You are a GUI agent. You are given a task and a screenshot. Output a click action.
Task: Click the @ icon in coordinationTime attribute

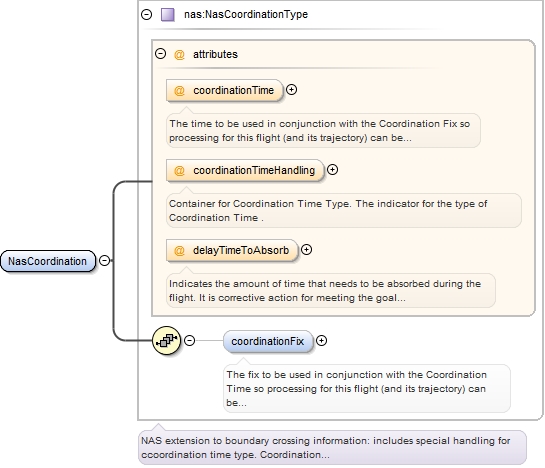tap(179, 90)
